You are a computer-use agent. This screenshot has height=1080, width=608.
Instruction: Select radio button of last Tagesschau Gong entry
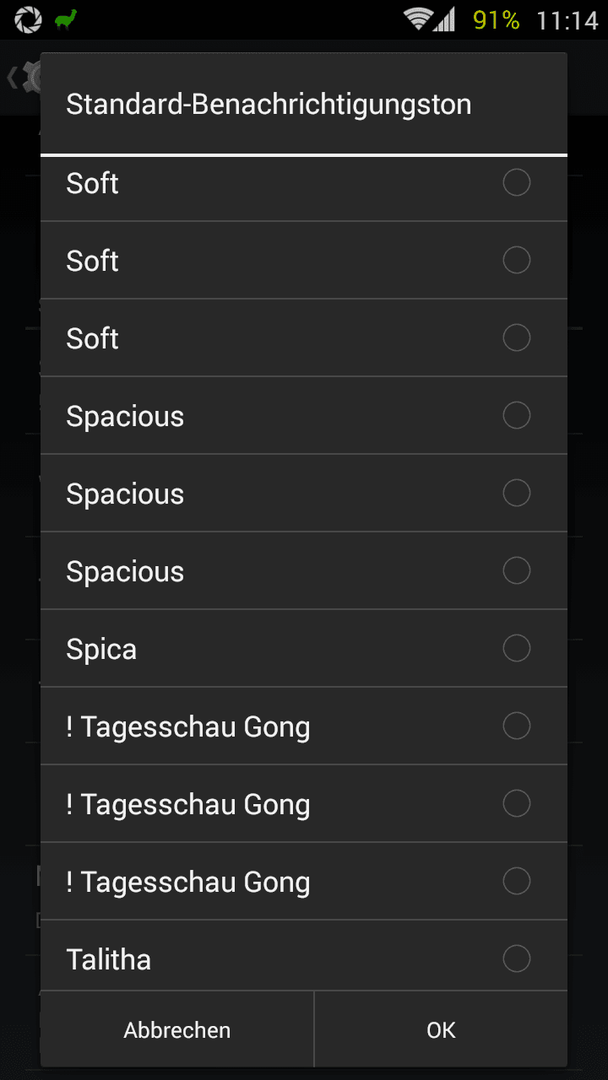tap(516, 880)
